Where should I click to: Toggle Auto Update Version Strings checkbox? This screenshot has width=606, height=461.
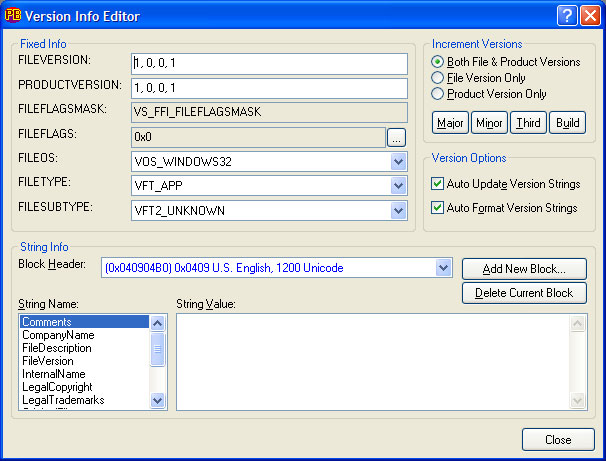pos(437,184)
